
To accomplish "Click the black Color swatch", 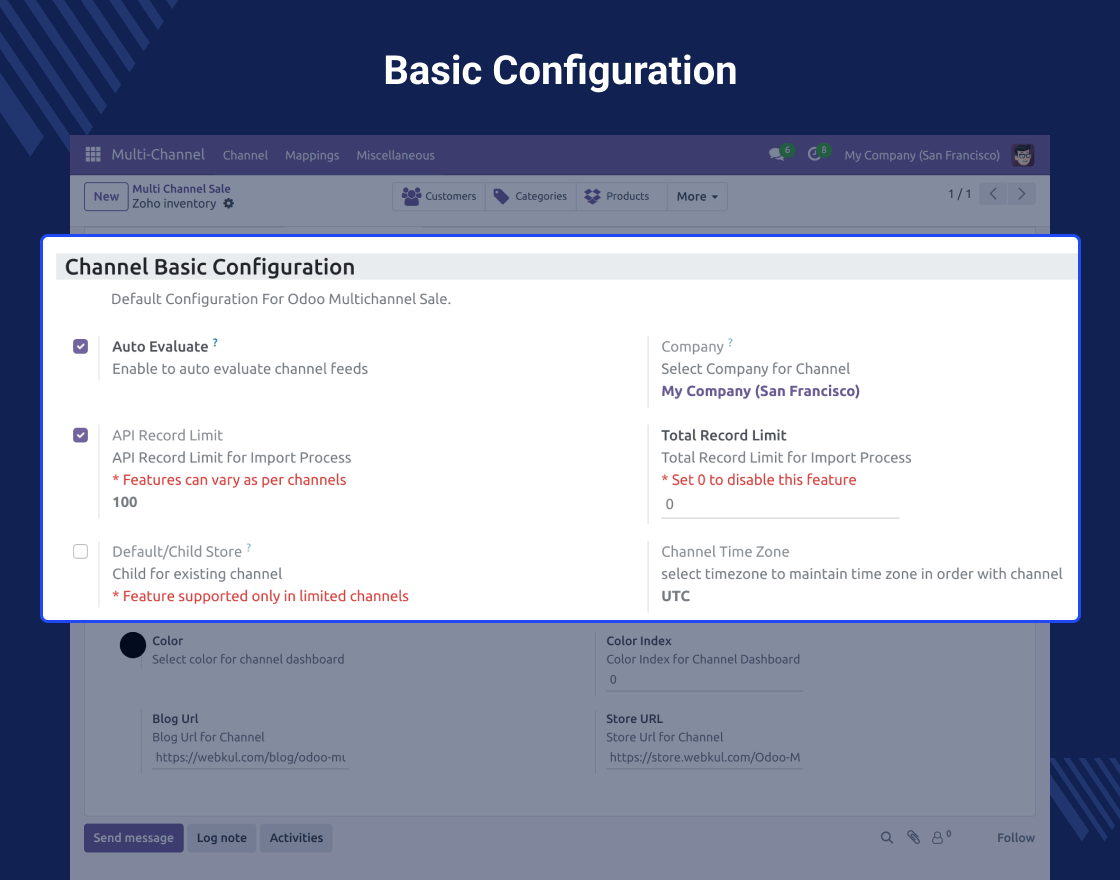I will [133, 645].
